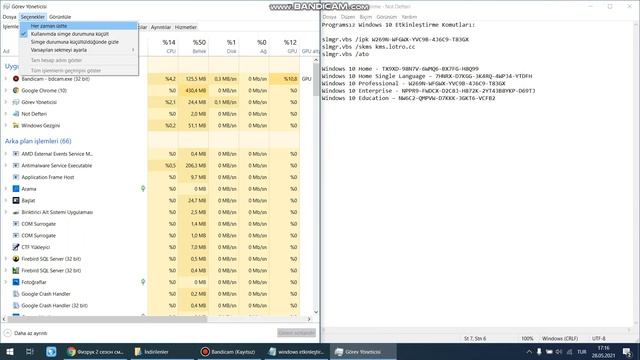Open the Görünüm menu in Task Manager
Image resolution: width=640 pixels, height=360 pixels.
click(60, 17)
